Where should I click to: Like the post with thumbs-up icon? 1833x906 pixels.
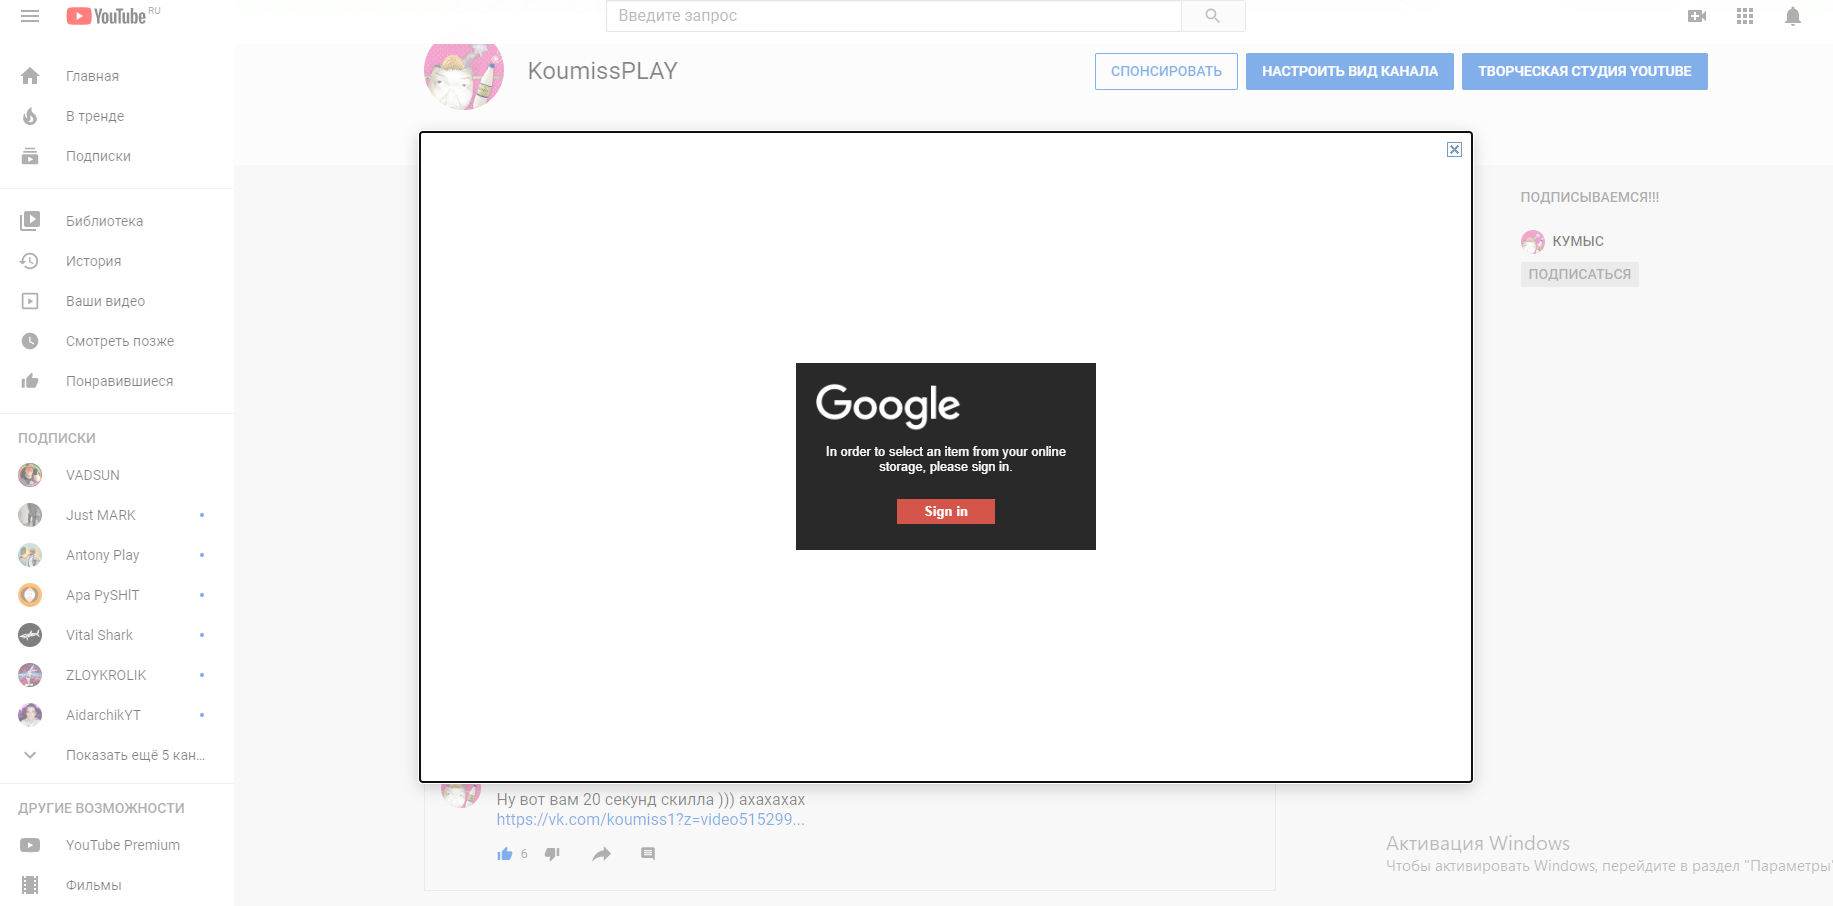click(x=505, y=854)
